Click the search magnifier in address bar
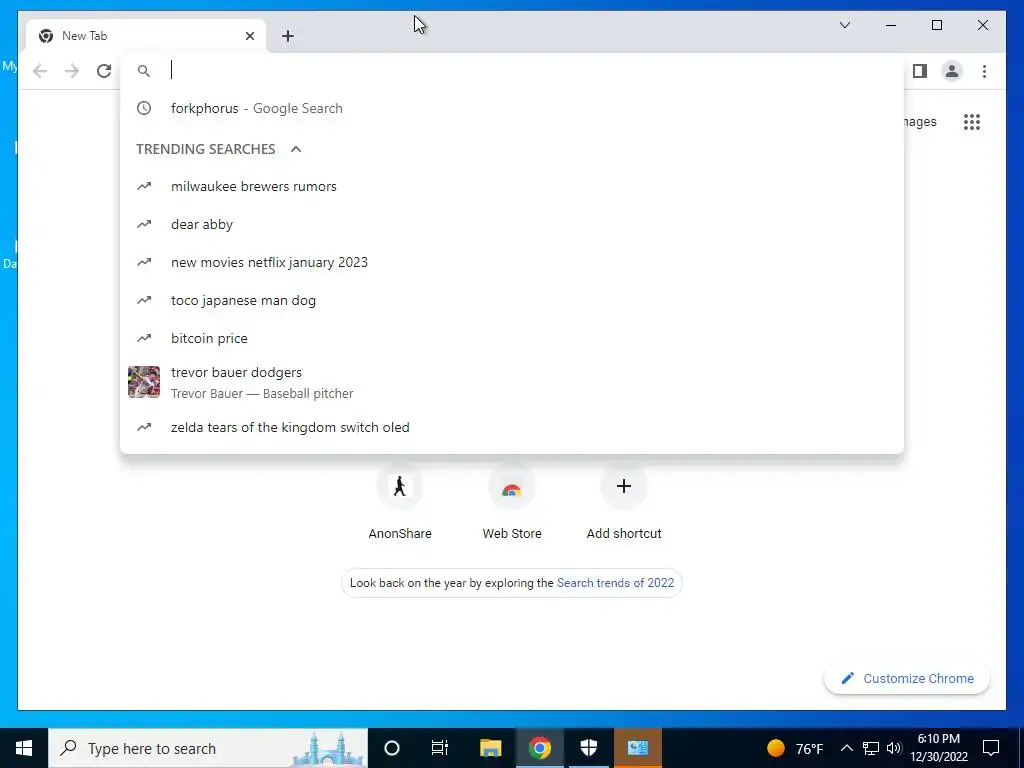Screen dimensions: 1024x768 144,71
